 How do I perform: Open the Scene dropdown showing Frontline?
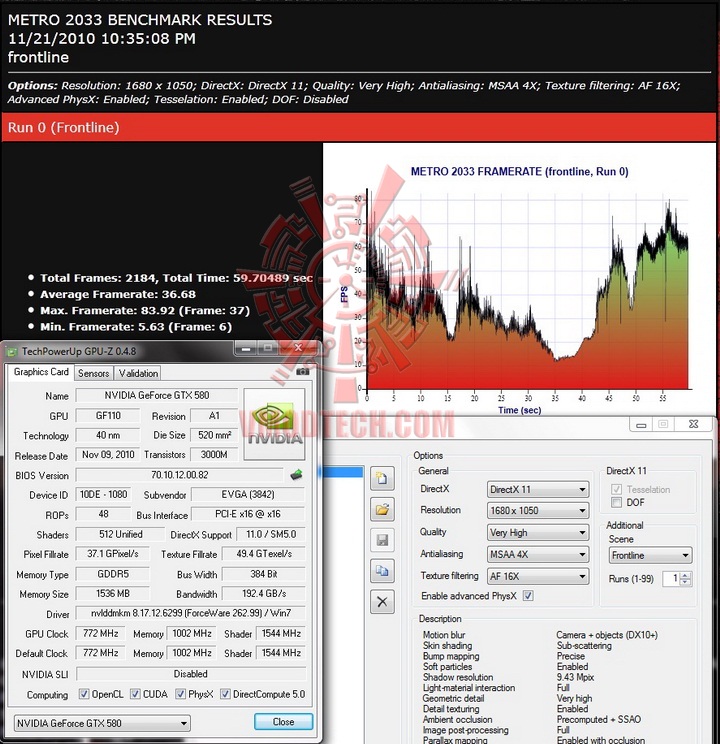click(650, 555)
